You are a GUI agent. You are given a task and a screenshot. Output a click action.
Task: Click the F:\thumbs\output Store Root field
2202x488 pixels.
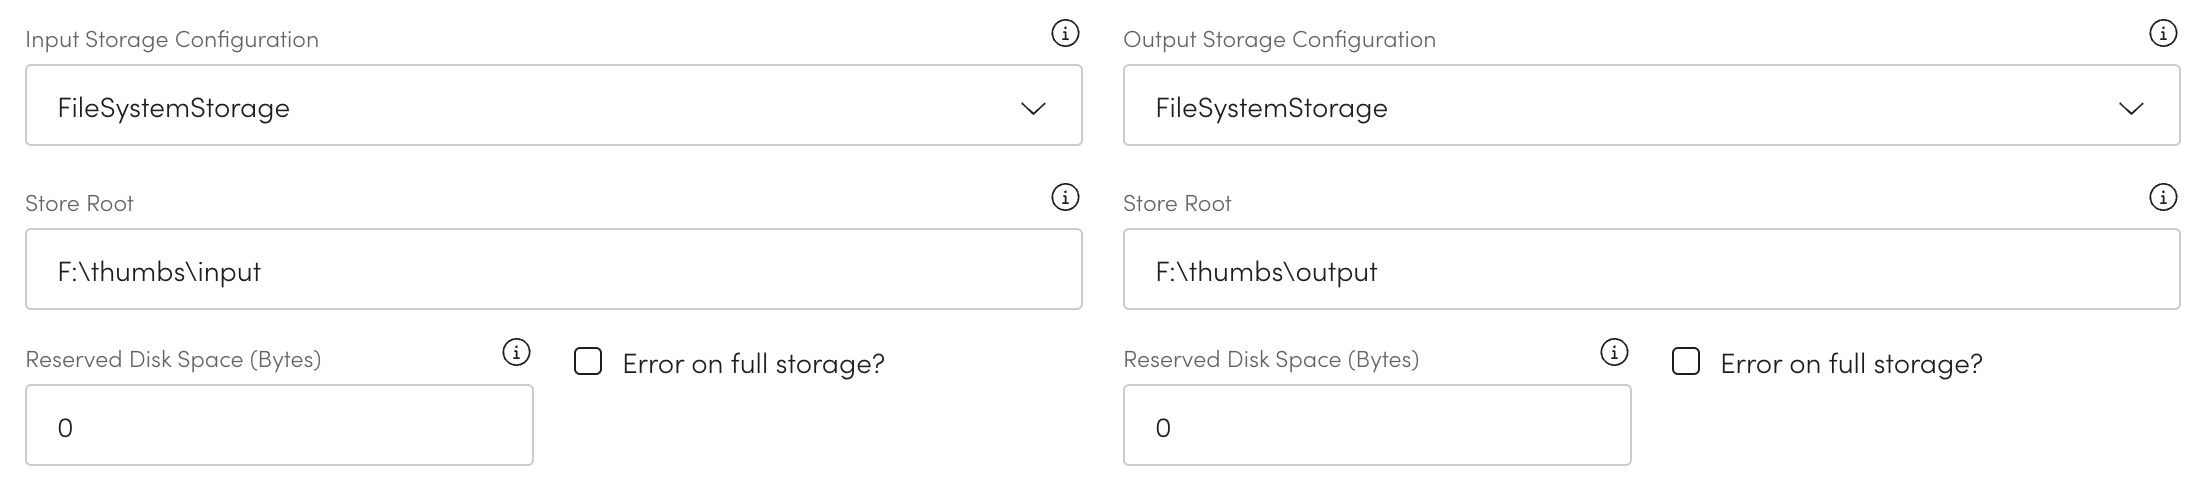(1651, 270)
